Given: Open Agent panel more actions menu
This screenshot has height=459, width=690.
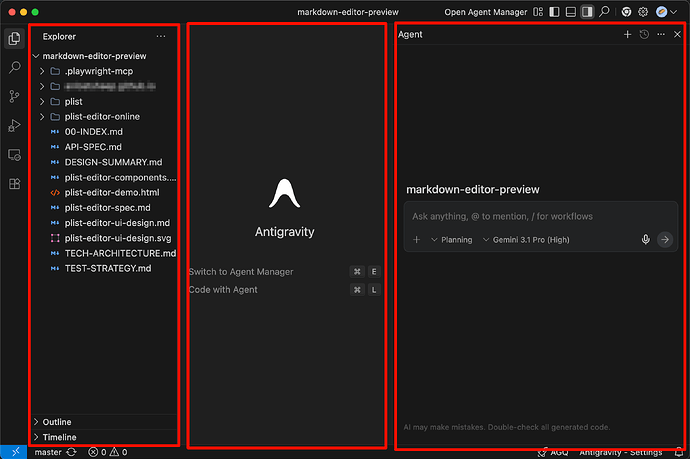Looking at the screenshot, I should click(x=661, y=34).
